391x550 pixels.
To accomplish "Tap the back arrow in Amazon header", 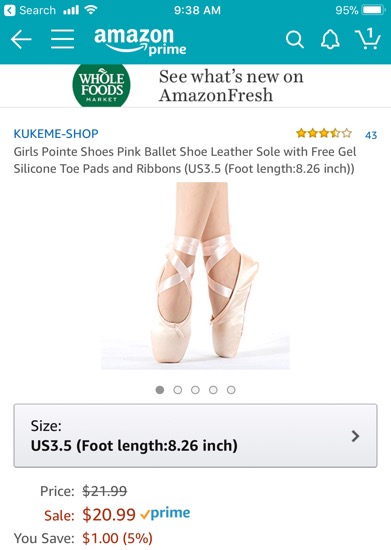I will 21,39.
